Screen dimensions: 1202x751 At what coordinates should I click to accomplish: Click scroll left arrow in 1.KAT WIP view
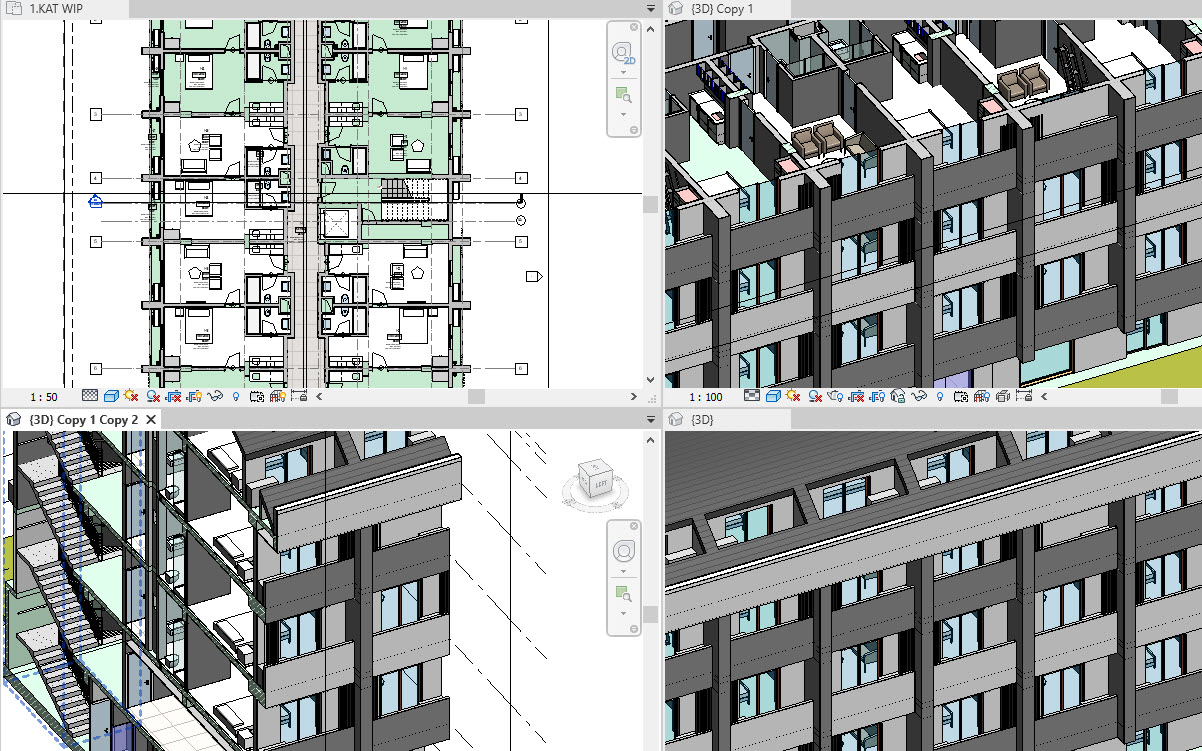point(319,396)
